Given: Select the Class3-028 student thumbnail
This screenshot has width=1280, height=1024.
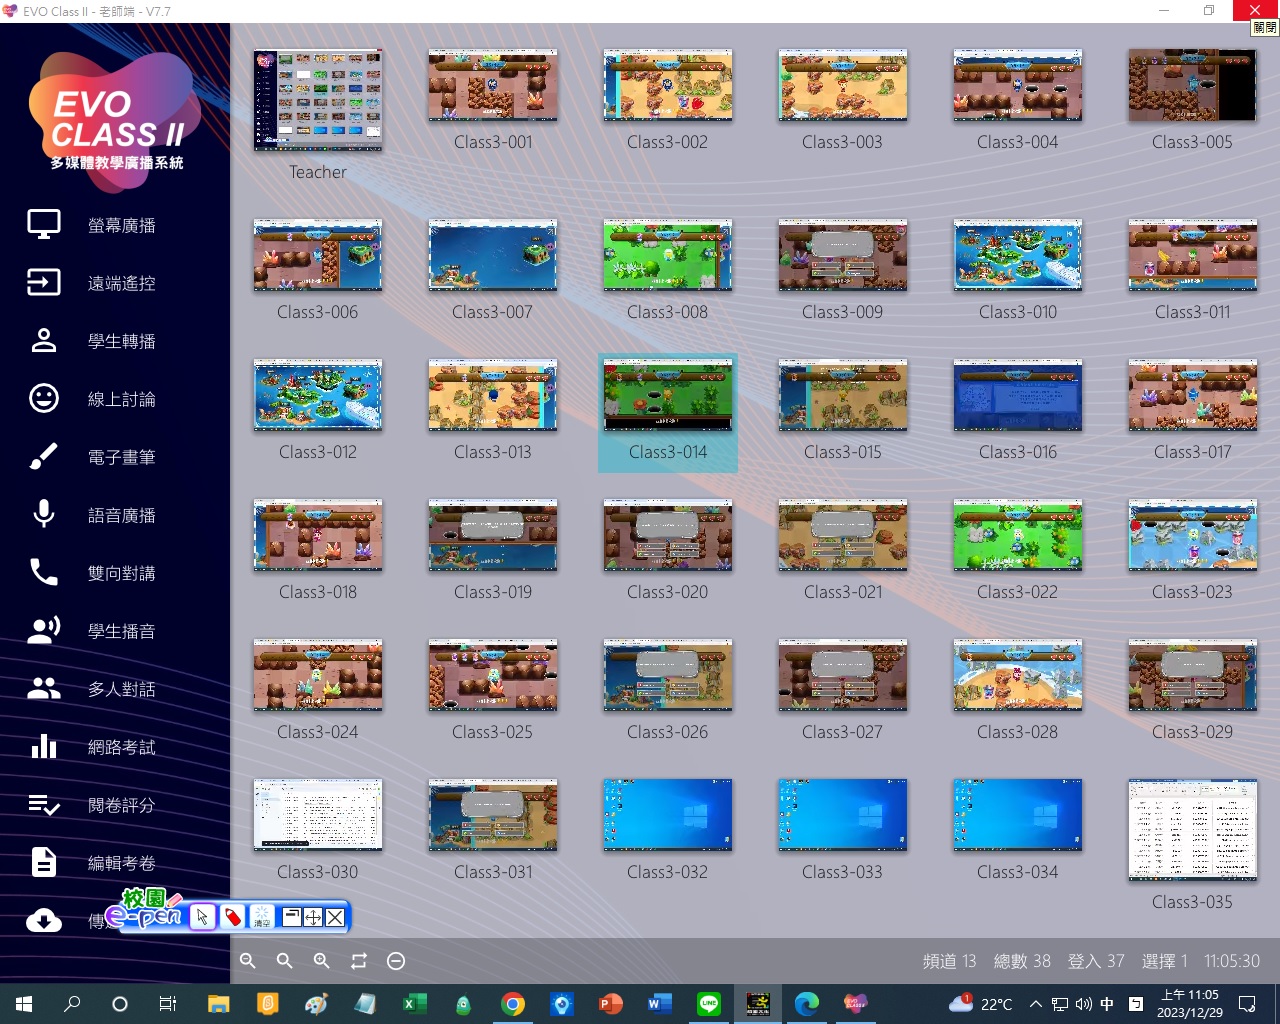Looking at the screenshot, I should (1018, 675).
